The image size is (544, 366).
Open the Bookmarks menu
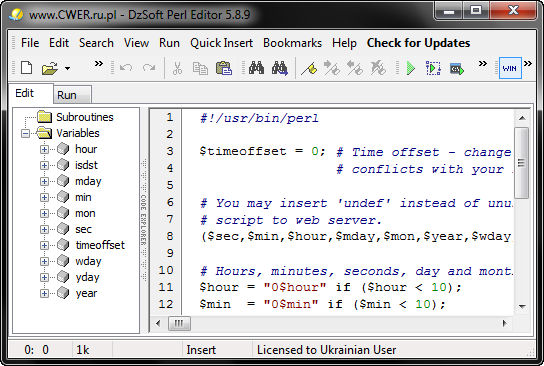pos(292,43)
